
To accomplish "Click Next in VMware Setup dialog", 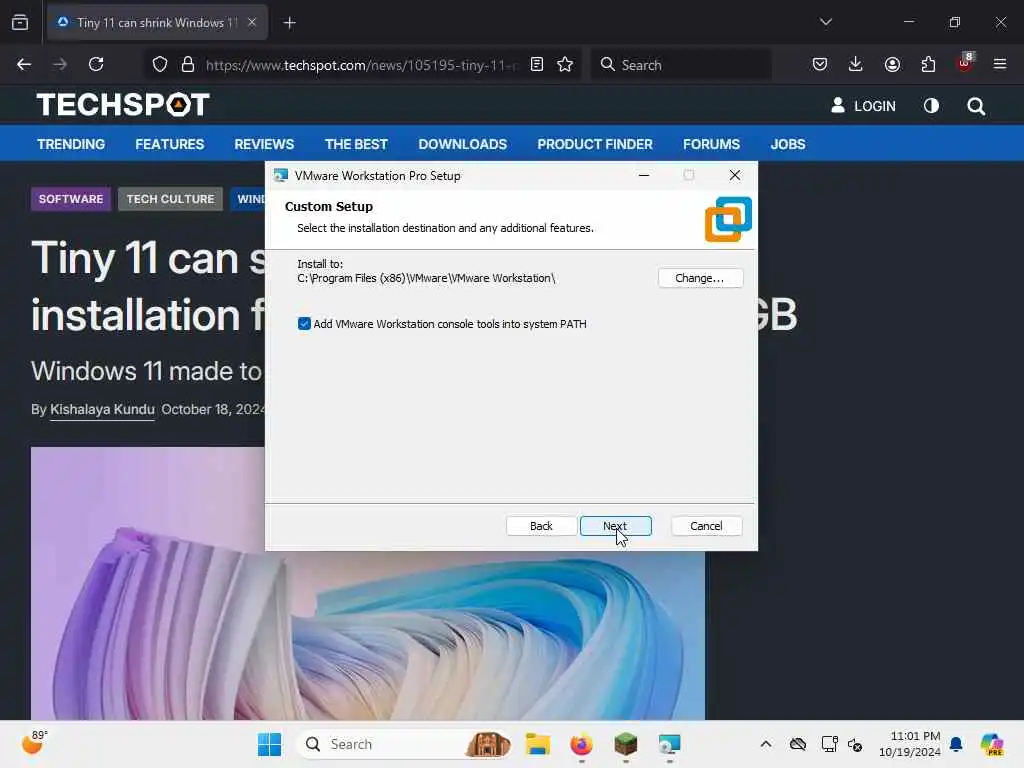I will click(x=615, y=526).
